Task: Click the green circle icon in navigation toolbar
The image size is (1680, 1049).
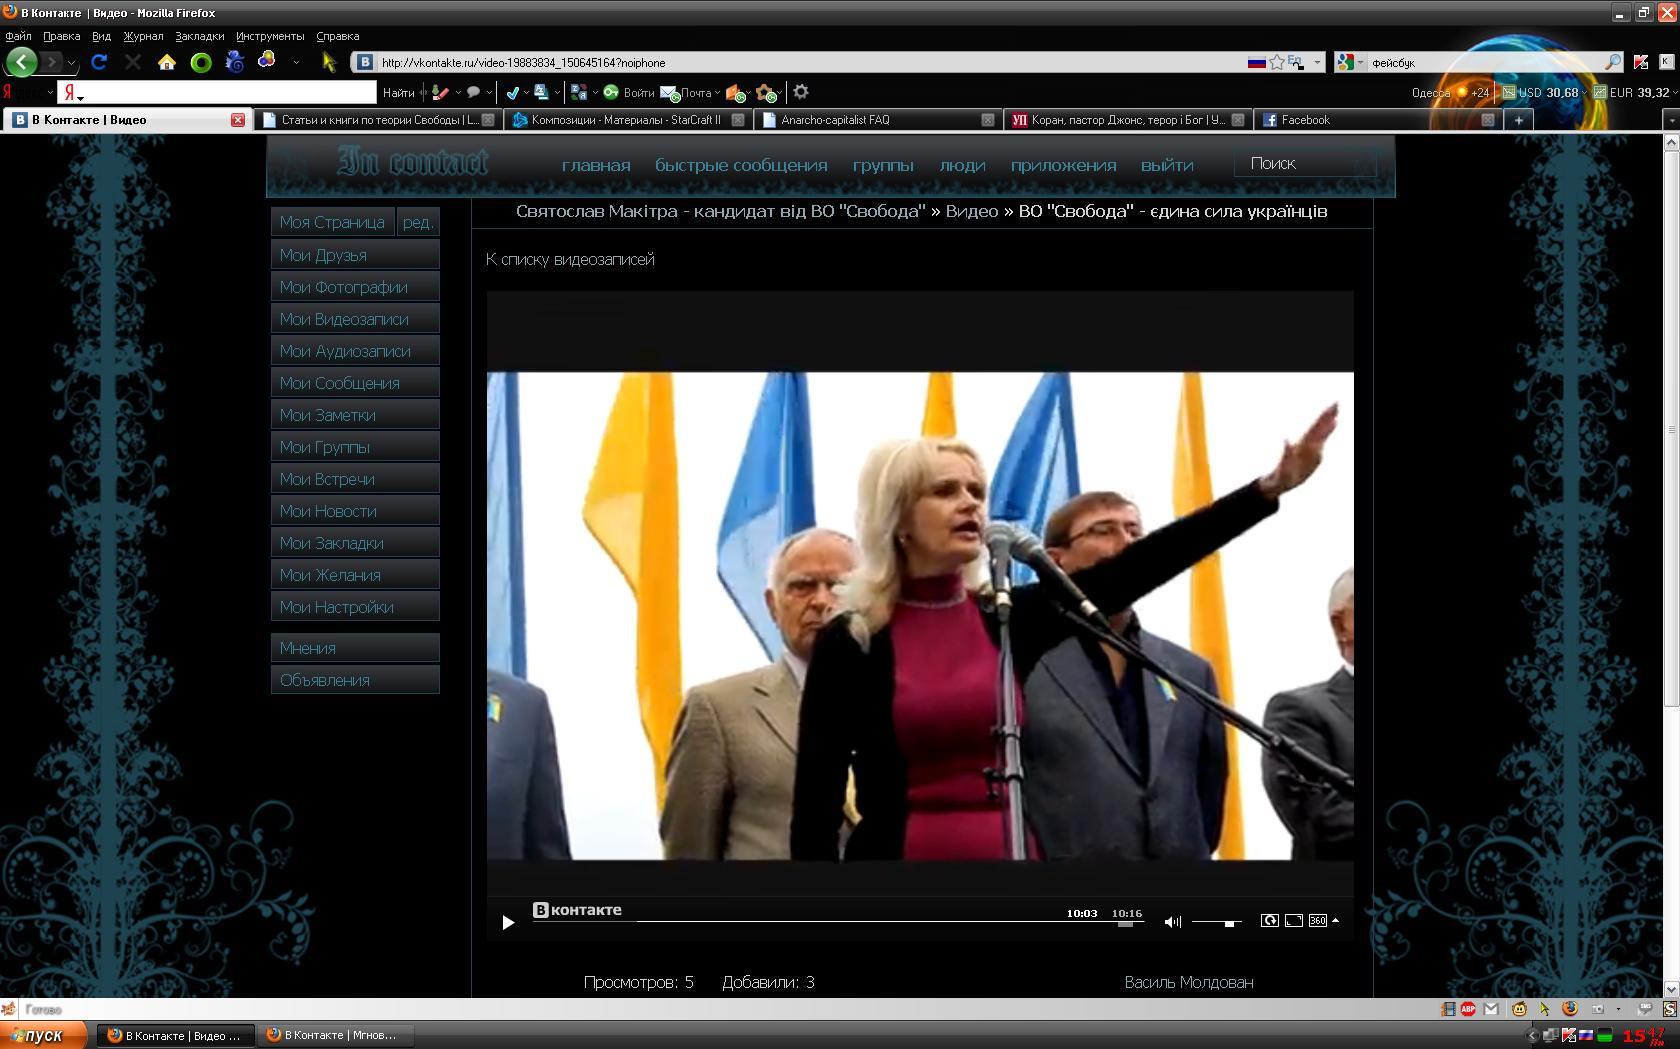Action: point(201,62)
